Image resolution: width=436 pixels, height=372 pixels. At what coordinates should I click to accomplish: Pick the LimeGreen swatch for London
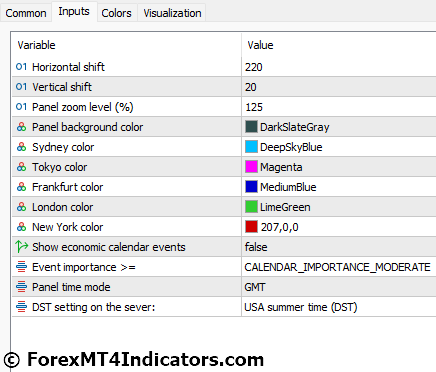[251, 207]
